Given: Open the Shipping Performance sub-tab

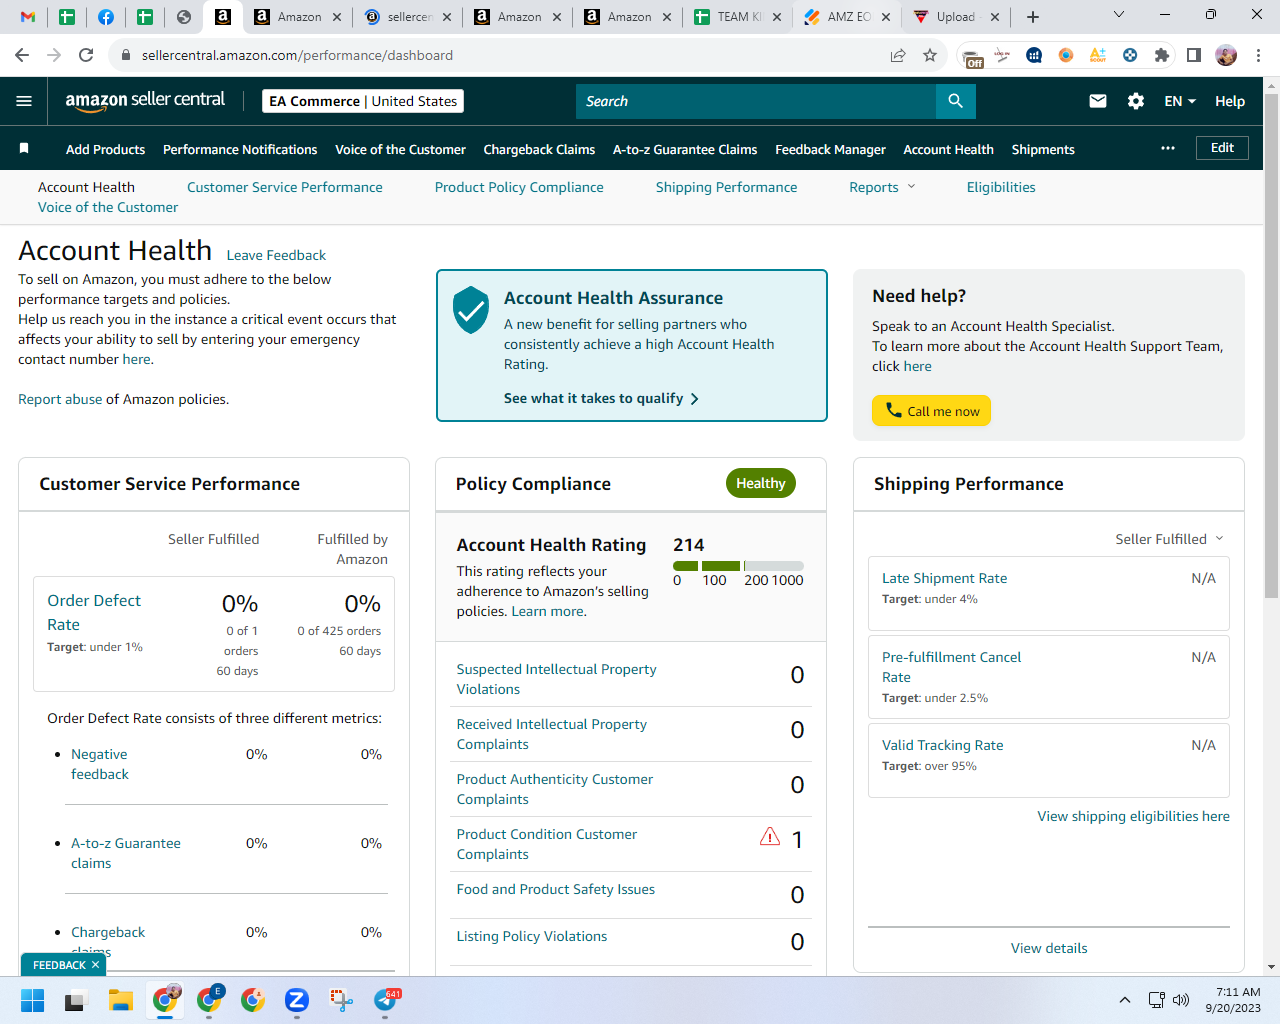Looking at the screenshot, I should [727, 187].
